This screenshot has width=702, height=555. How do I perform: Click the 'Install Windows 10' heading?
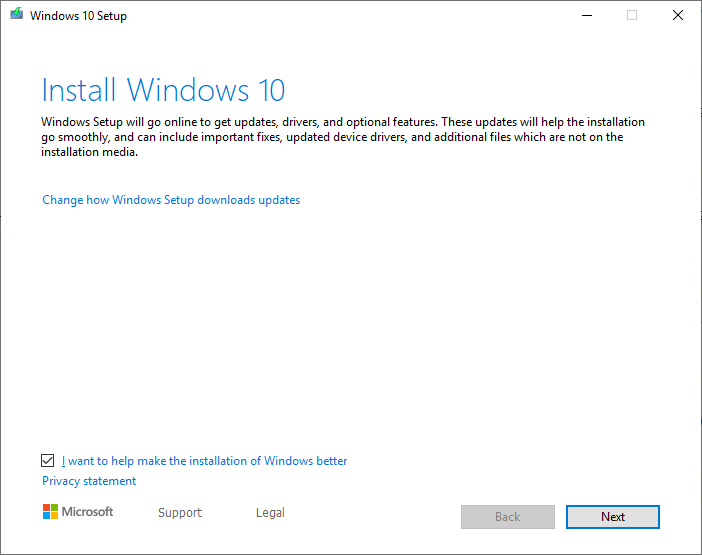pos(163,90)
